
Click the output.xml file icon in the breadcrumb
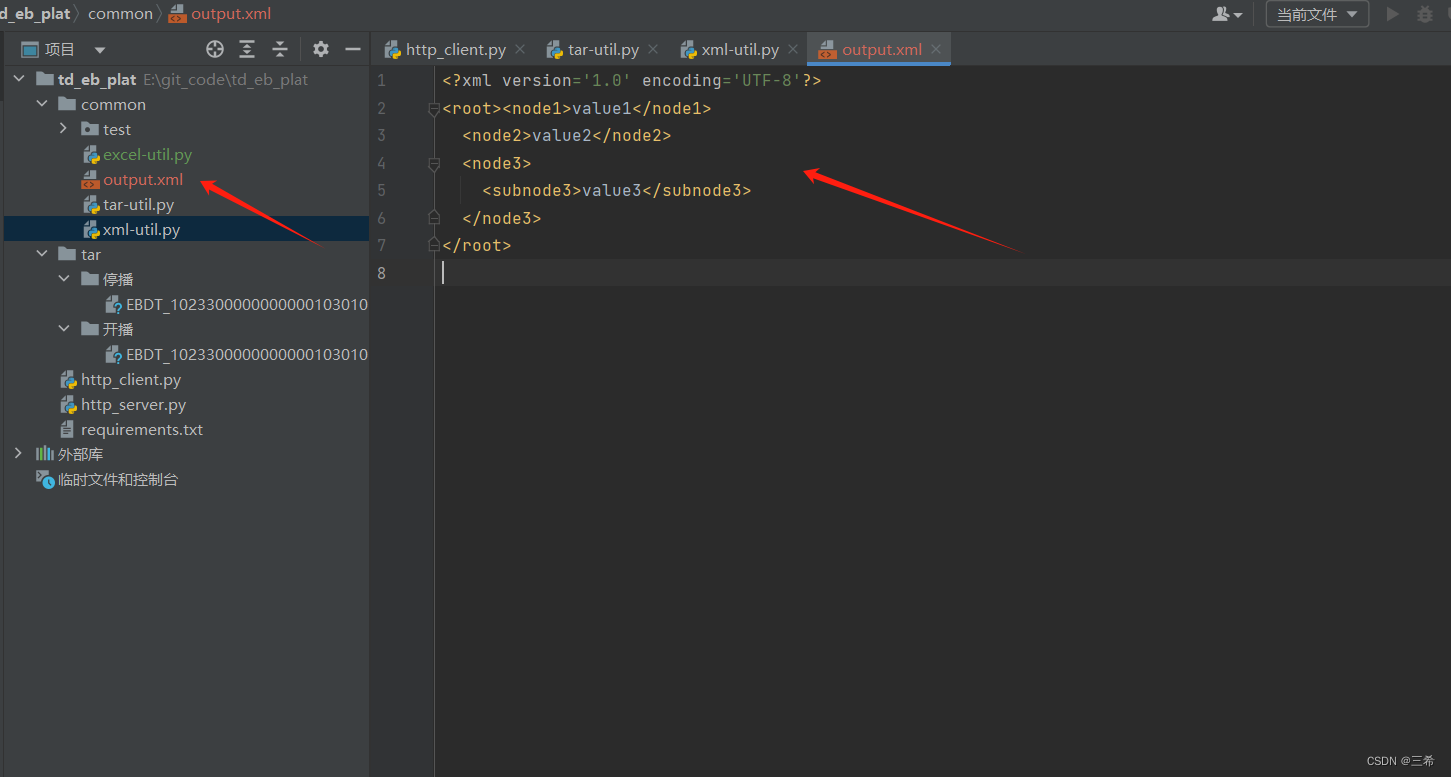tap(178, 13)
